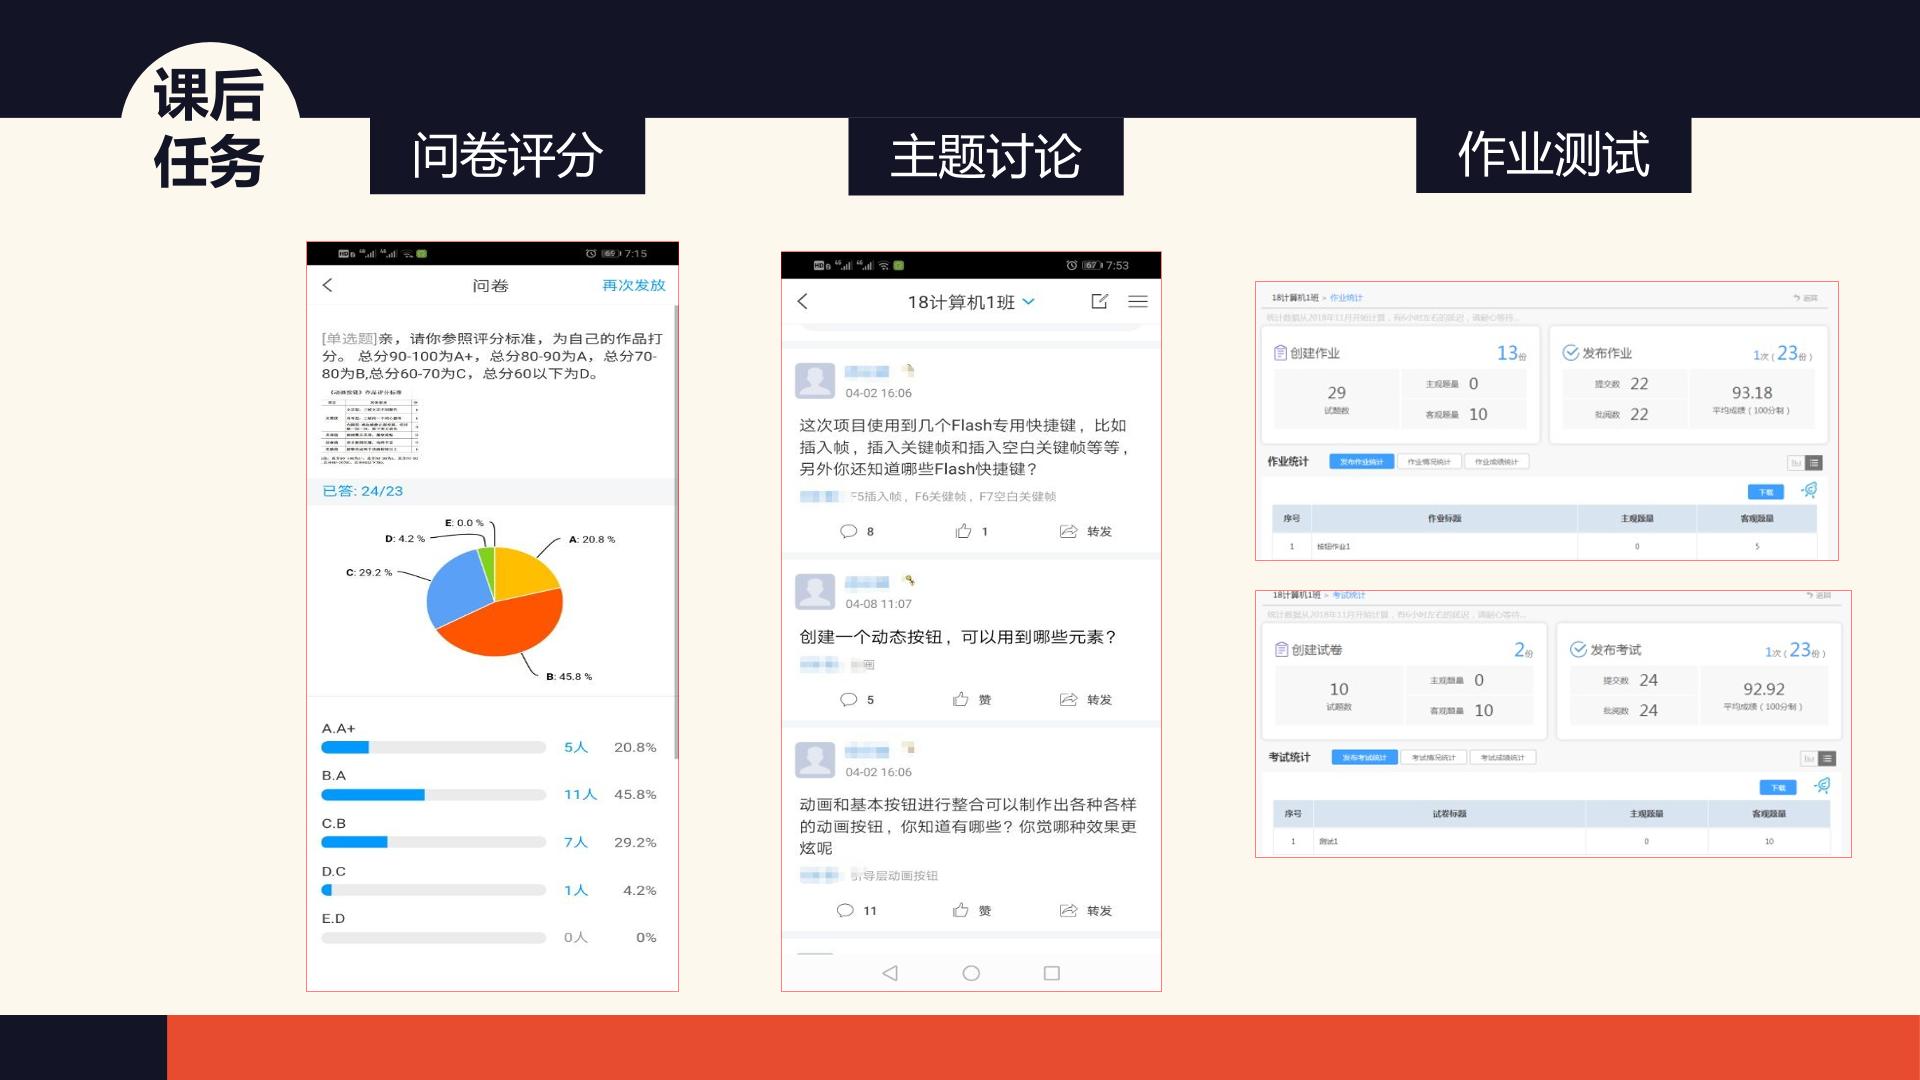
Task: Select the 作业成绩统计 tab
Action: (1496, 462)
